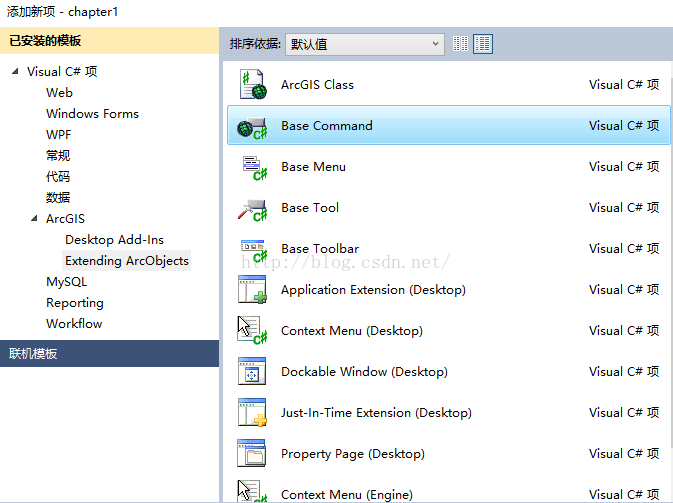Select the Base Toolbar template name

(x=320, y=248)
